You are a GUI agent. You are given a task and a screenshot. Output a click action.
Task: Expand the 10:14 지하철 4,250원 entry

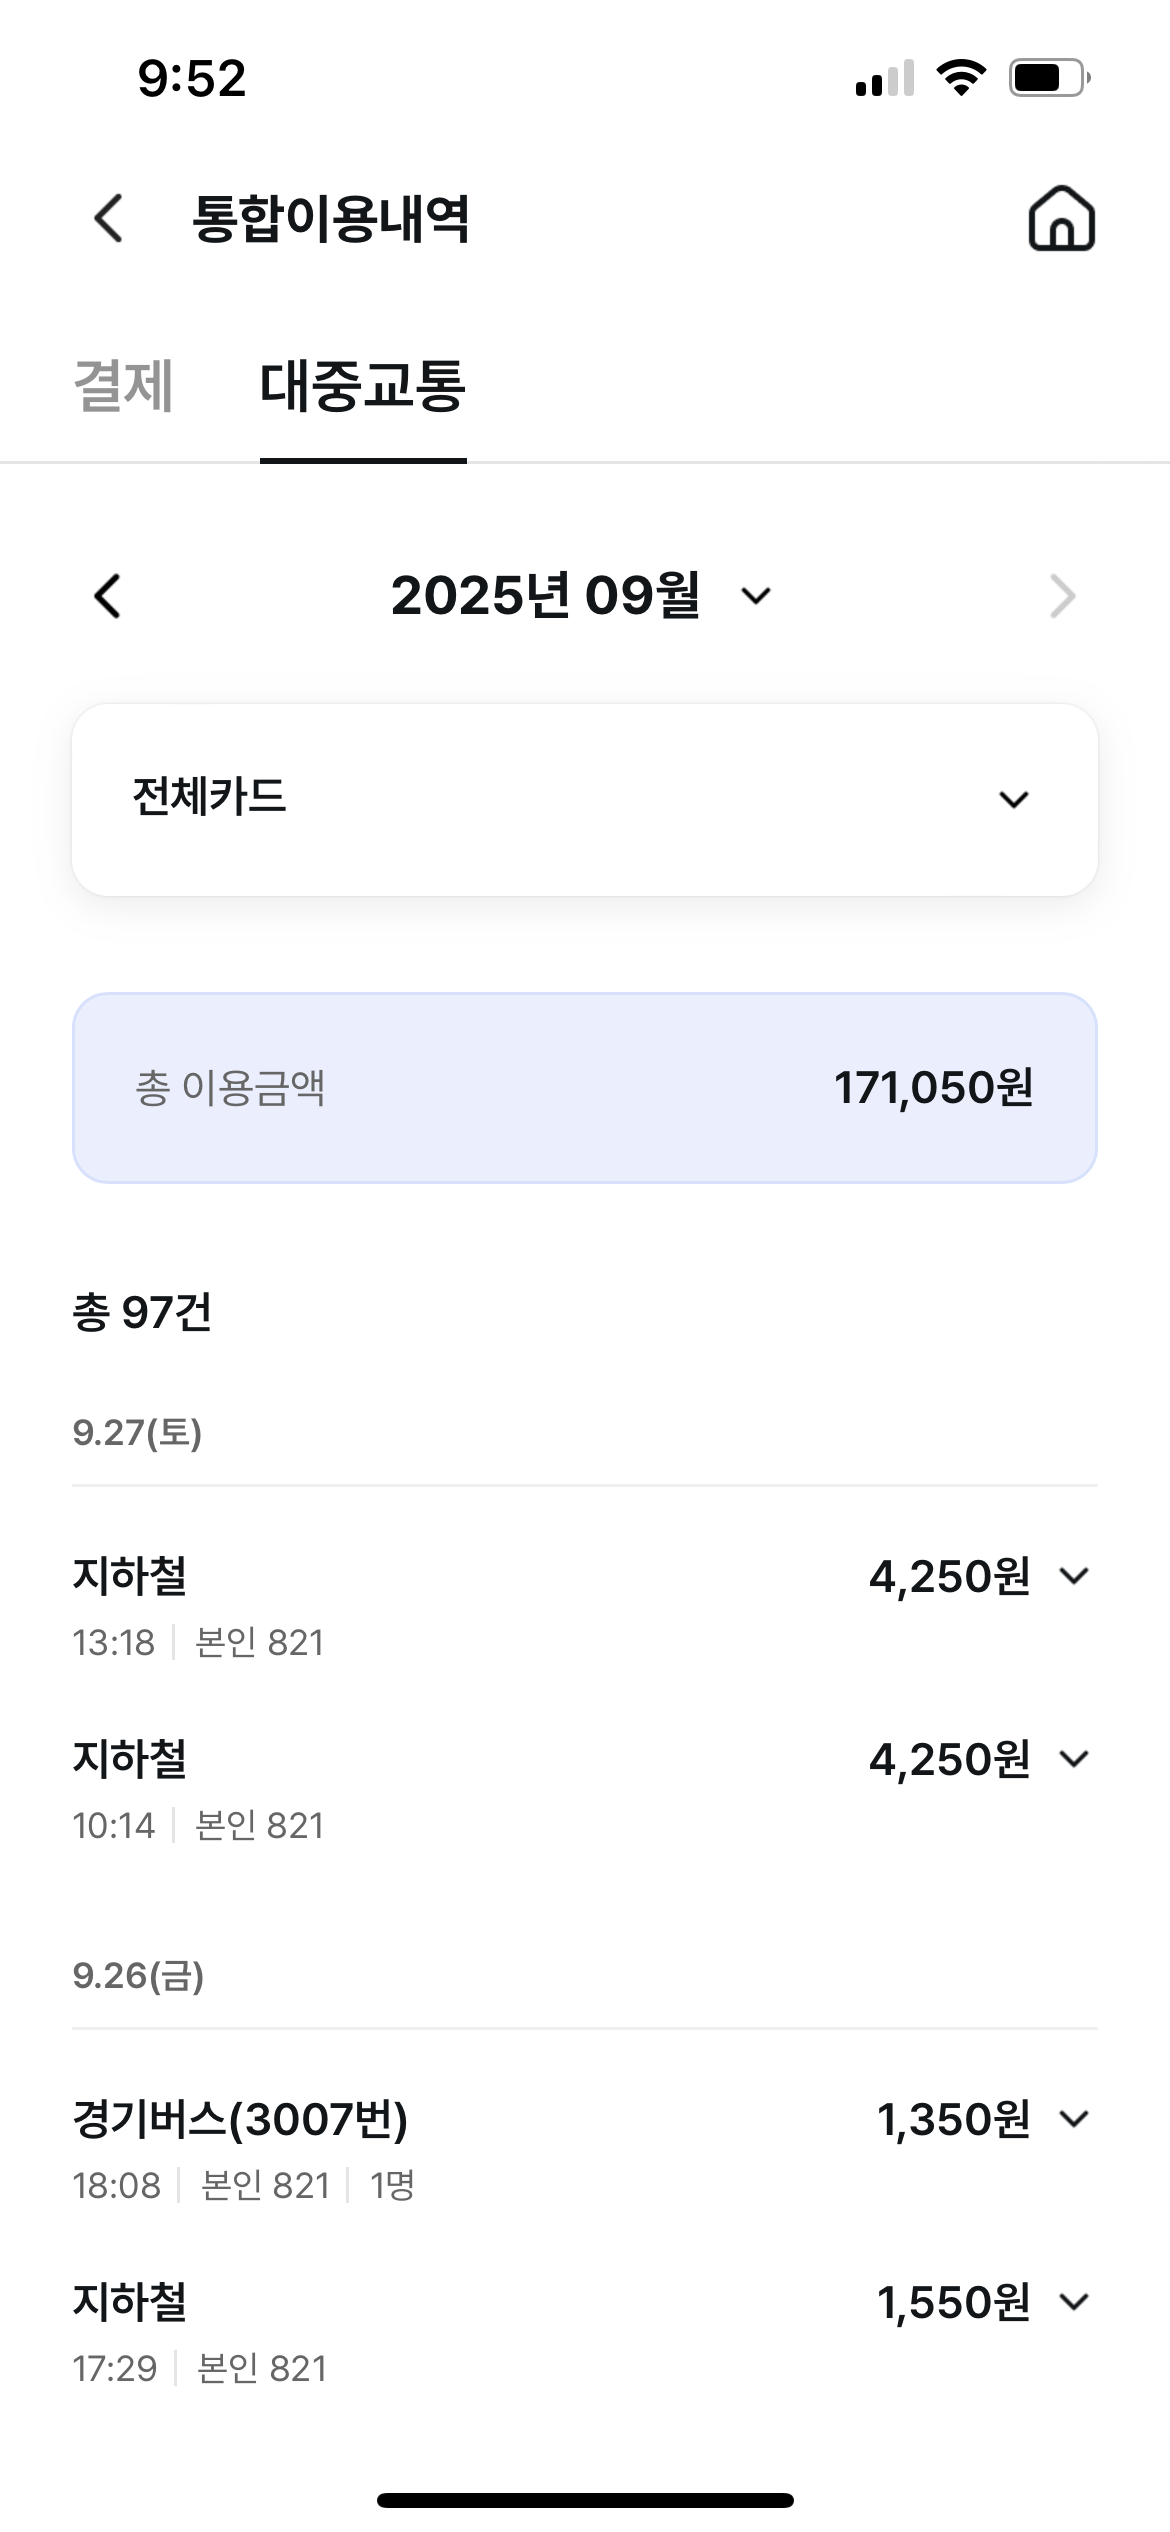point(1074,1759)
